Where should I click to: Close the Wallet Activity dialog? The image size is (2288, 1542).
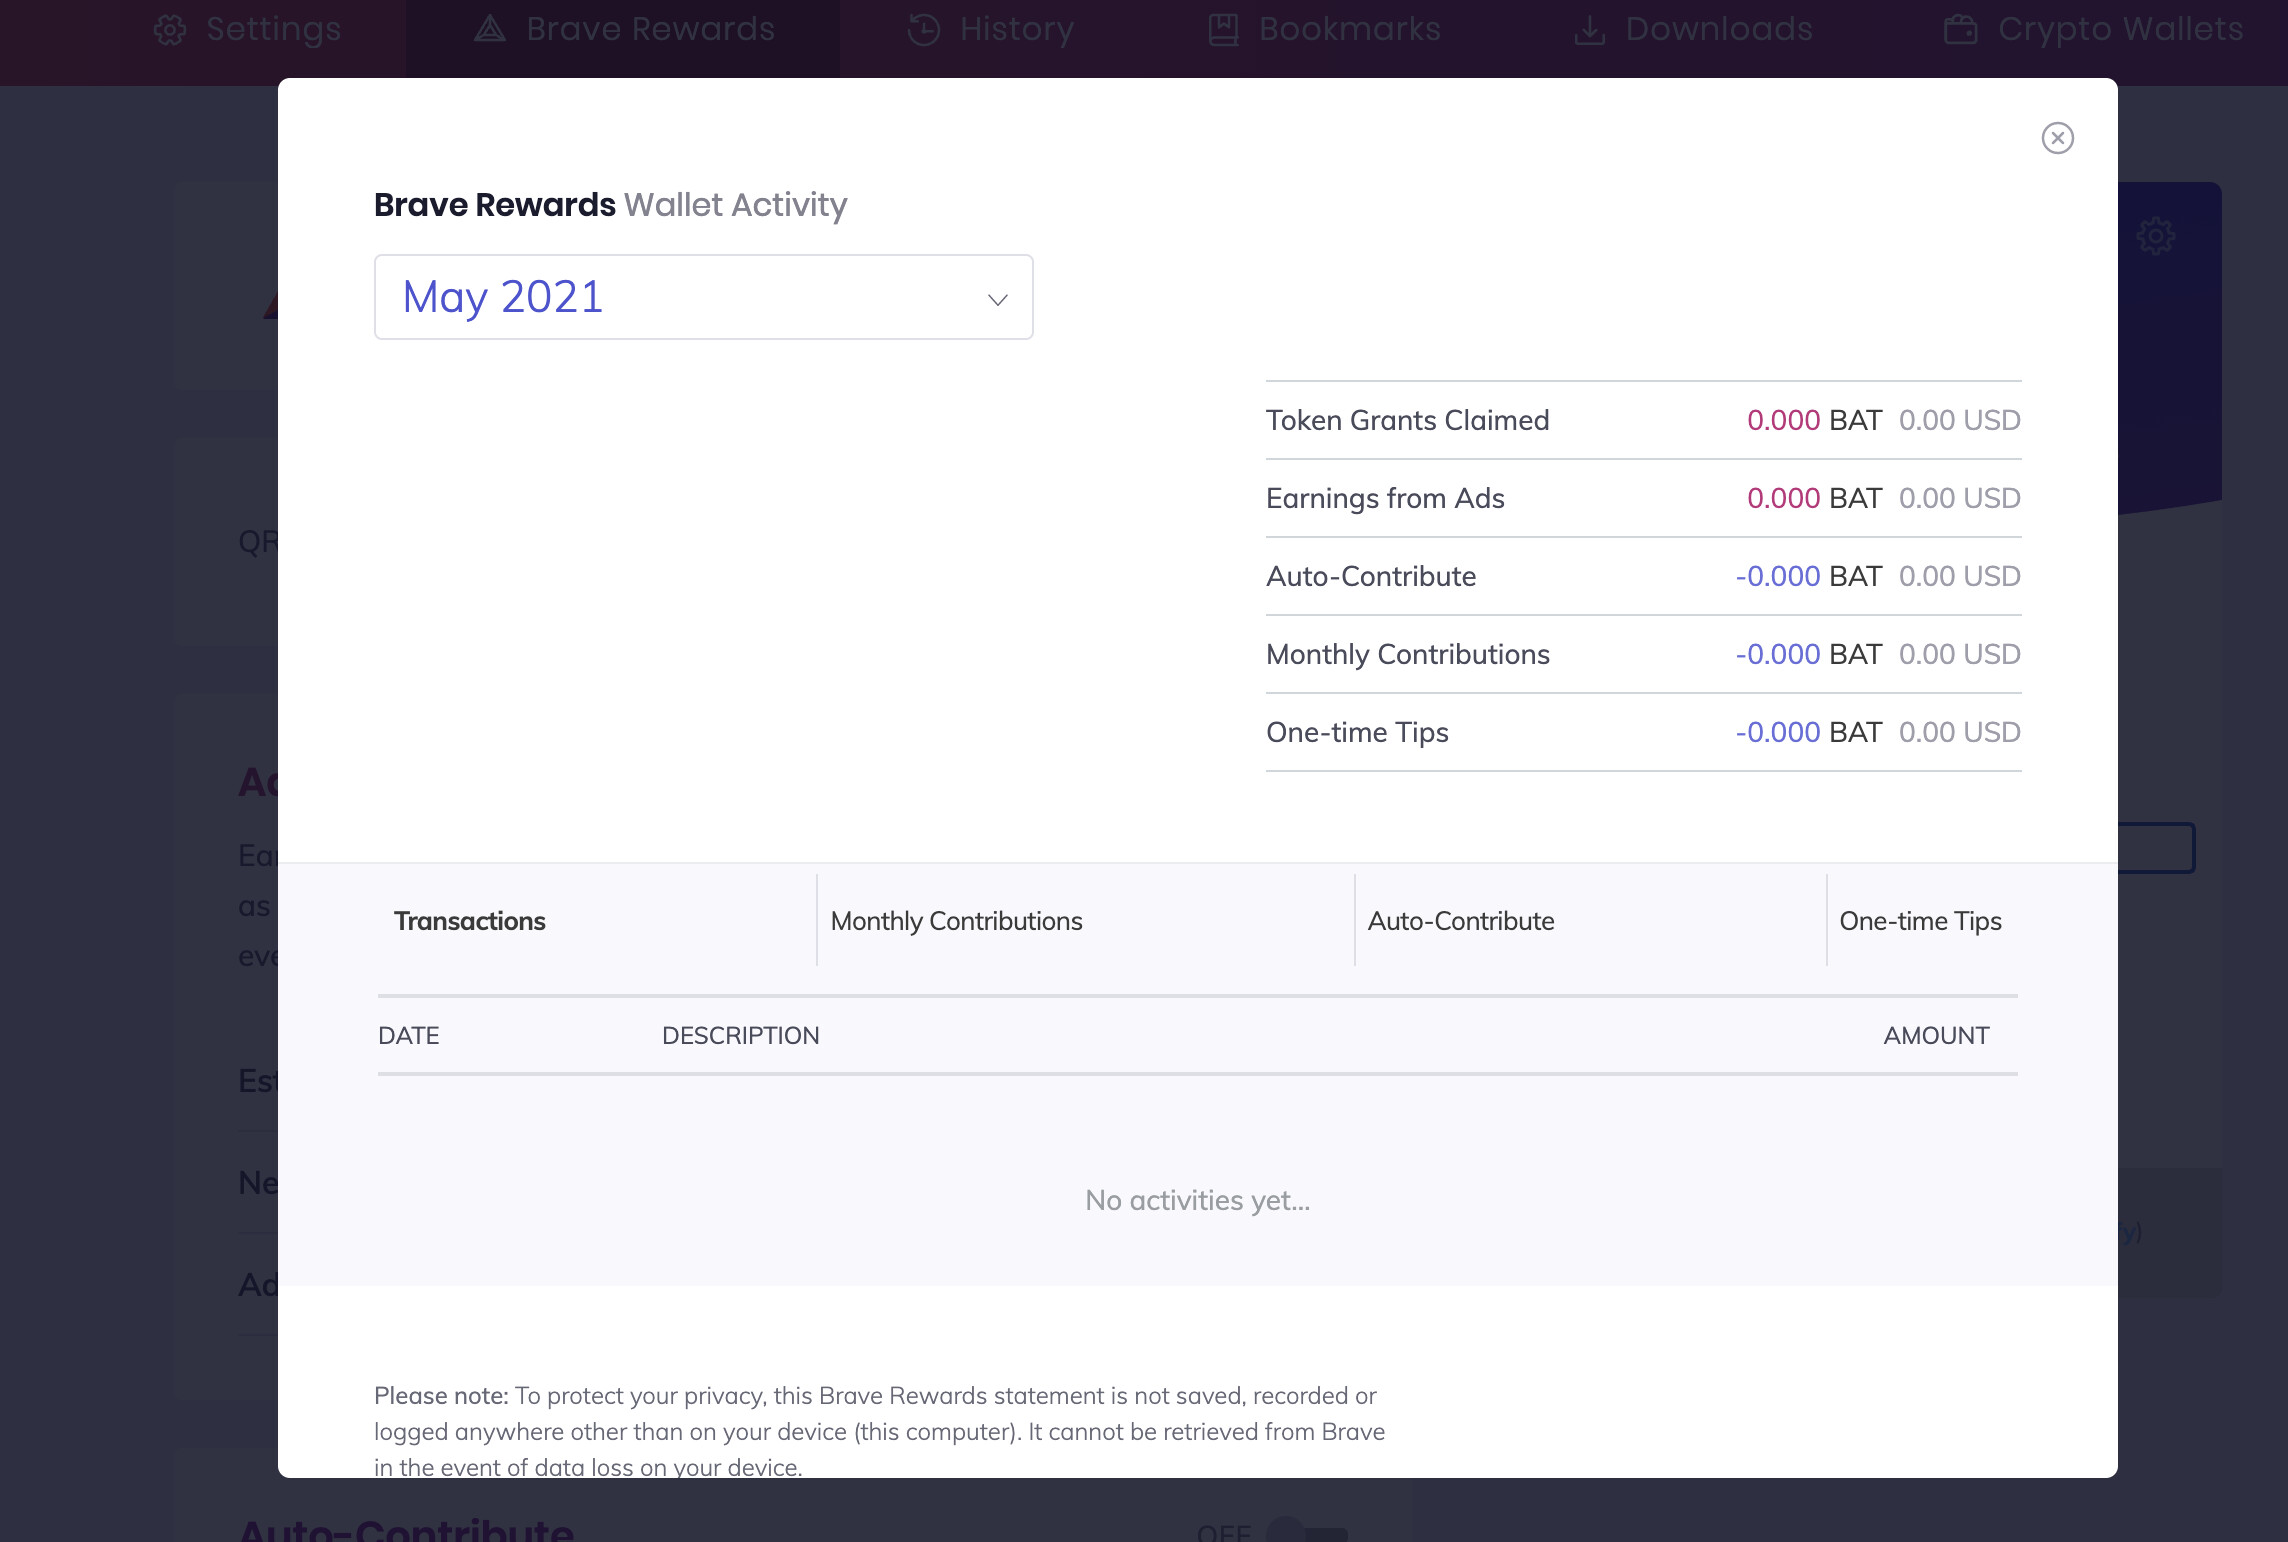point(2057,138)
